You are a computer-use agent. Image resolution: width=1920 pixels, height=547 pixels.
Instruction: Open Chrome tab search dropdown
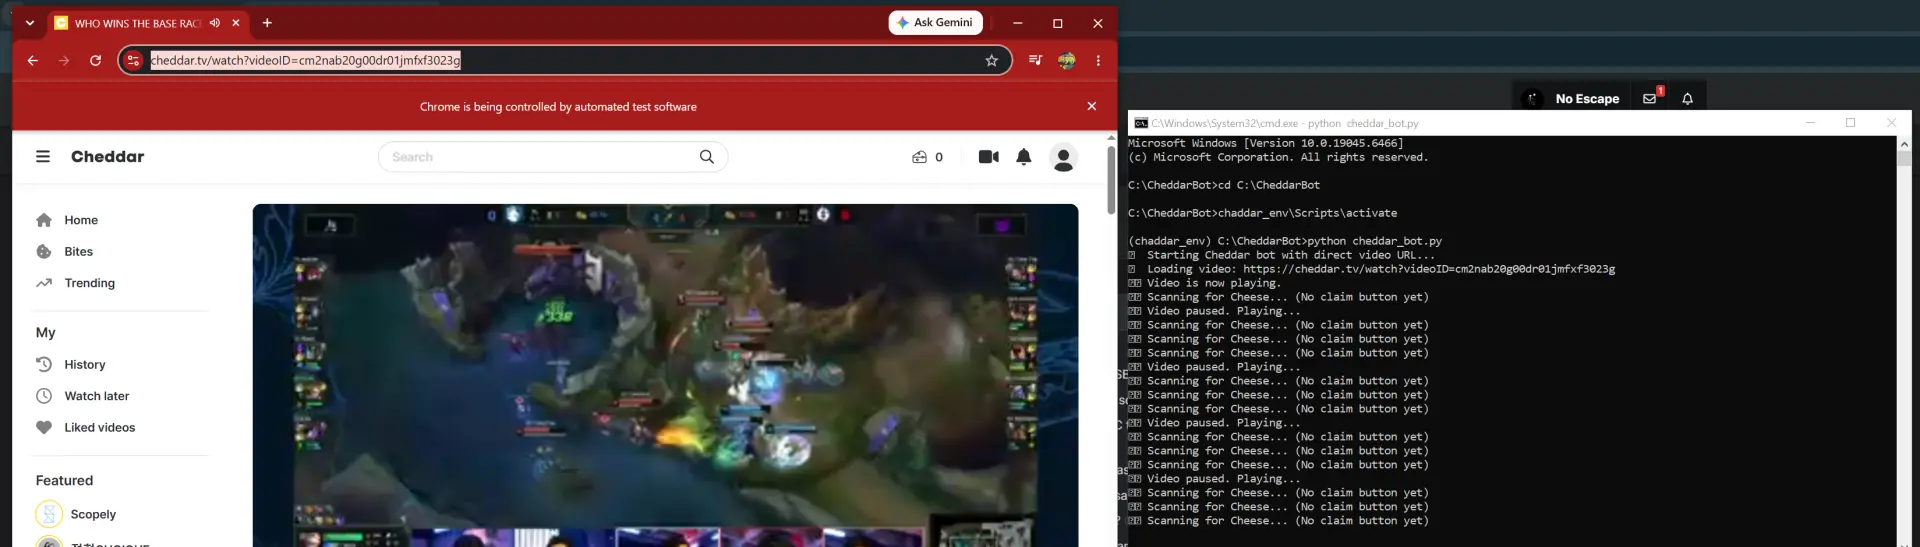tap(30, 23)
